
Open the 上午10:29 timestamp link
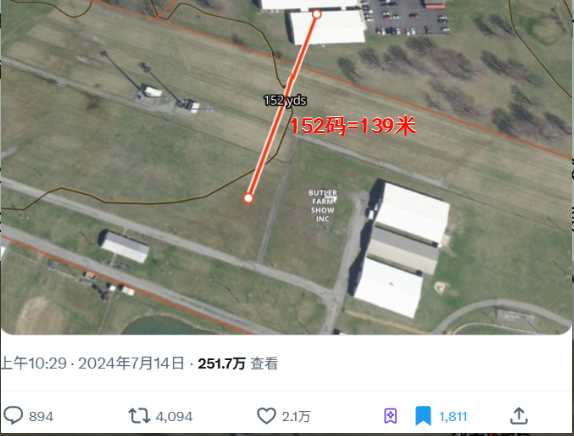(x=34, y=364)
